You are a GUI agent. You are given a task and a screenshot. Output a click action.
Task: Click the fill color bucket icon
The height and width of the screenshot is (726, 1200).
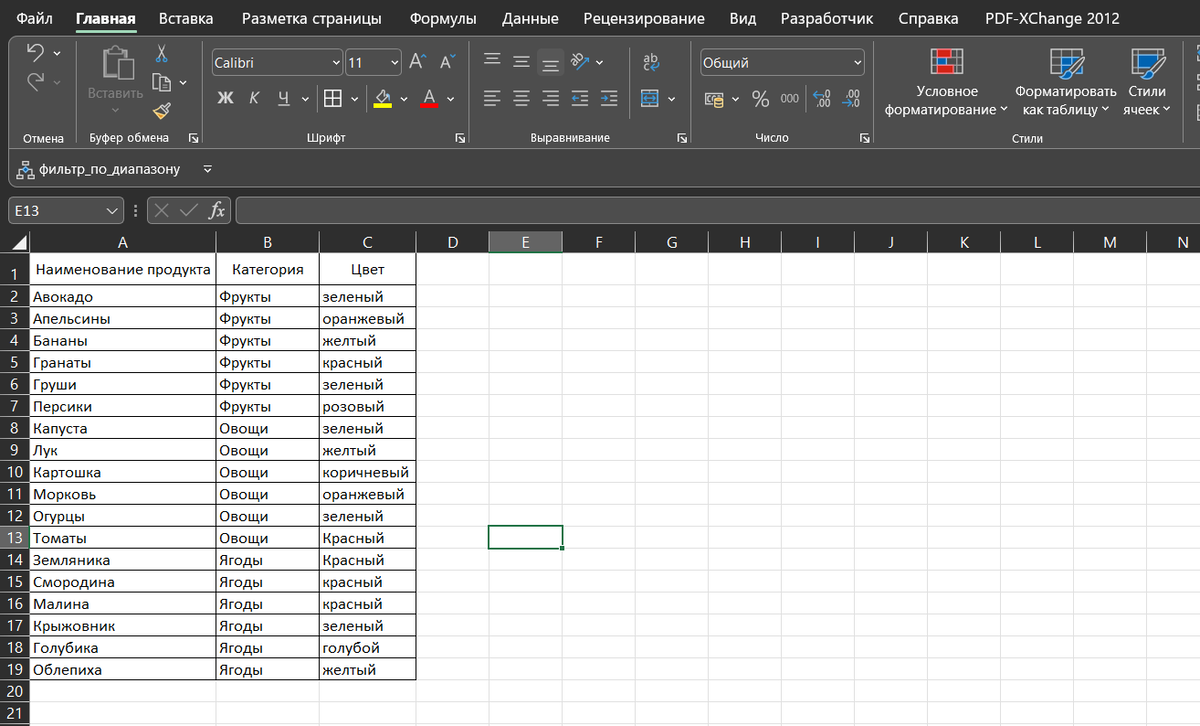[382, 98]
